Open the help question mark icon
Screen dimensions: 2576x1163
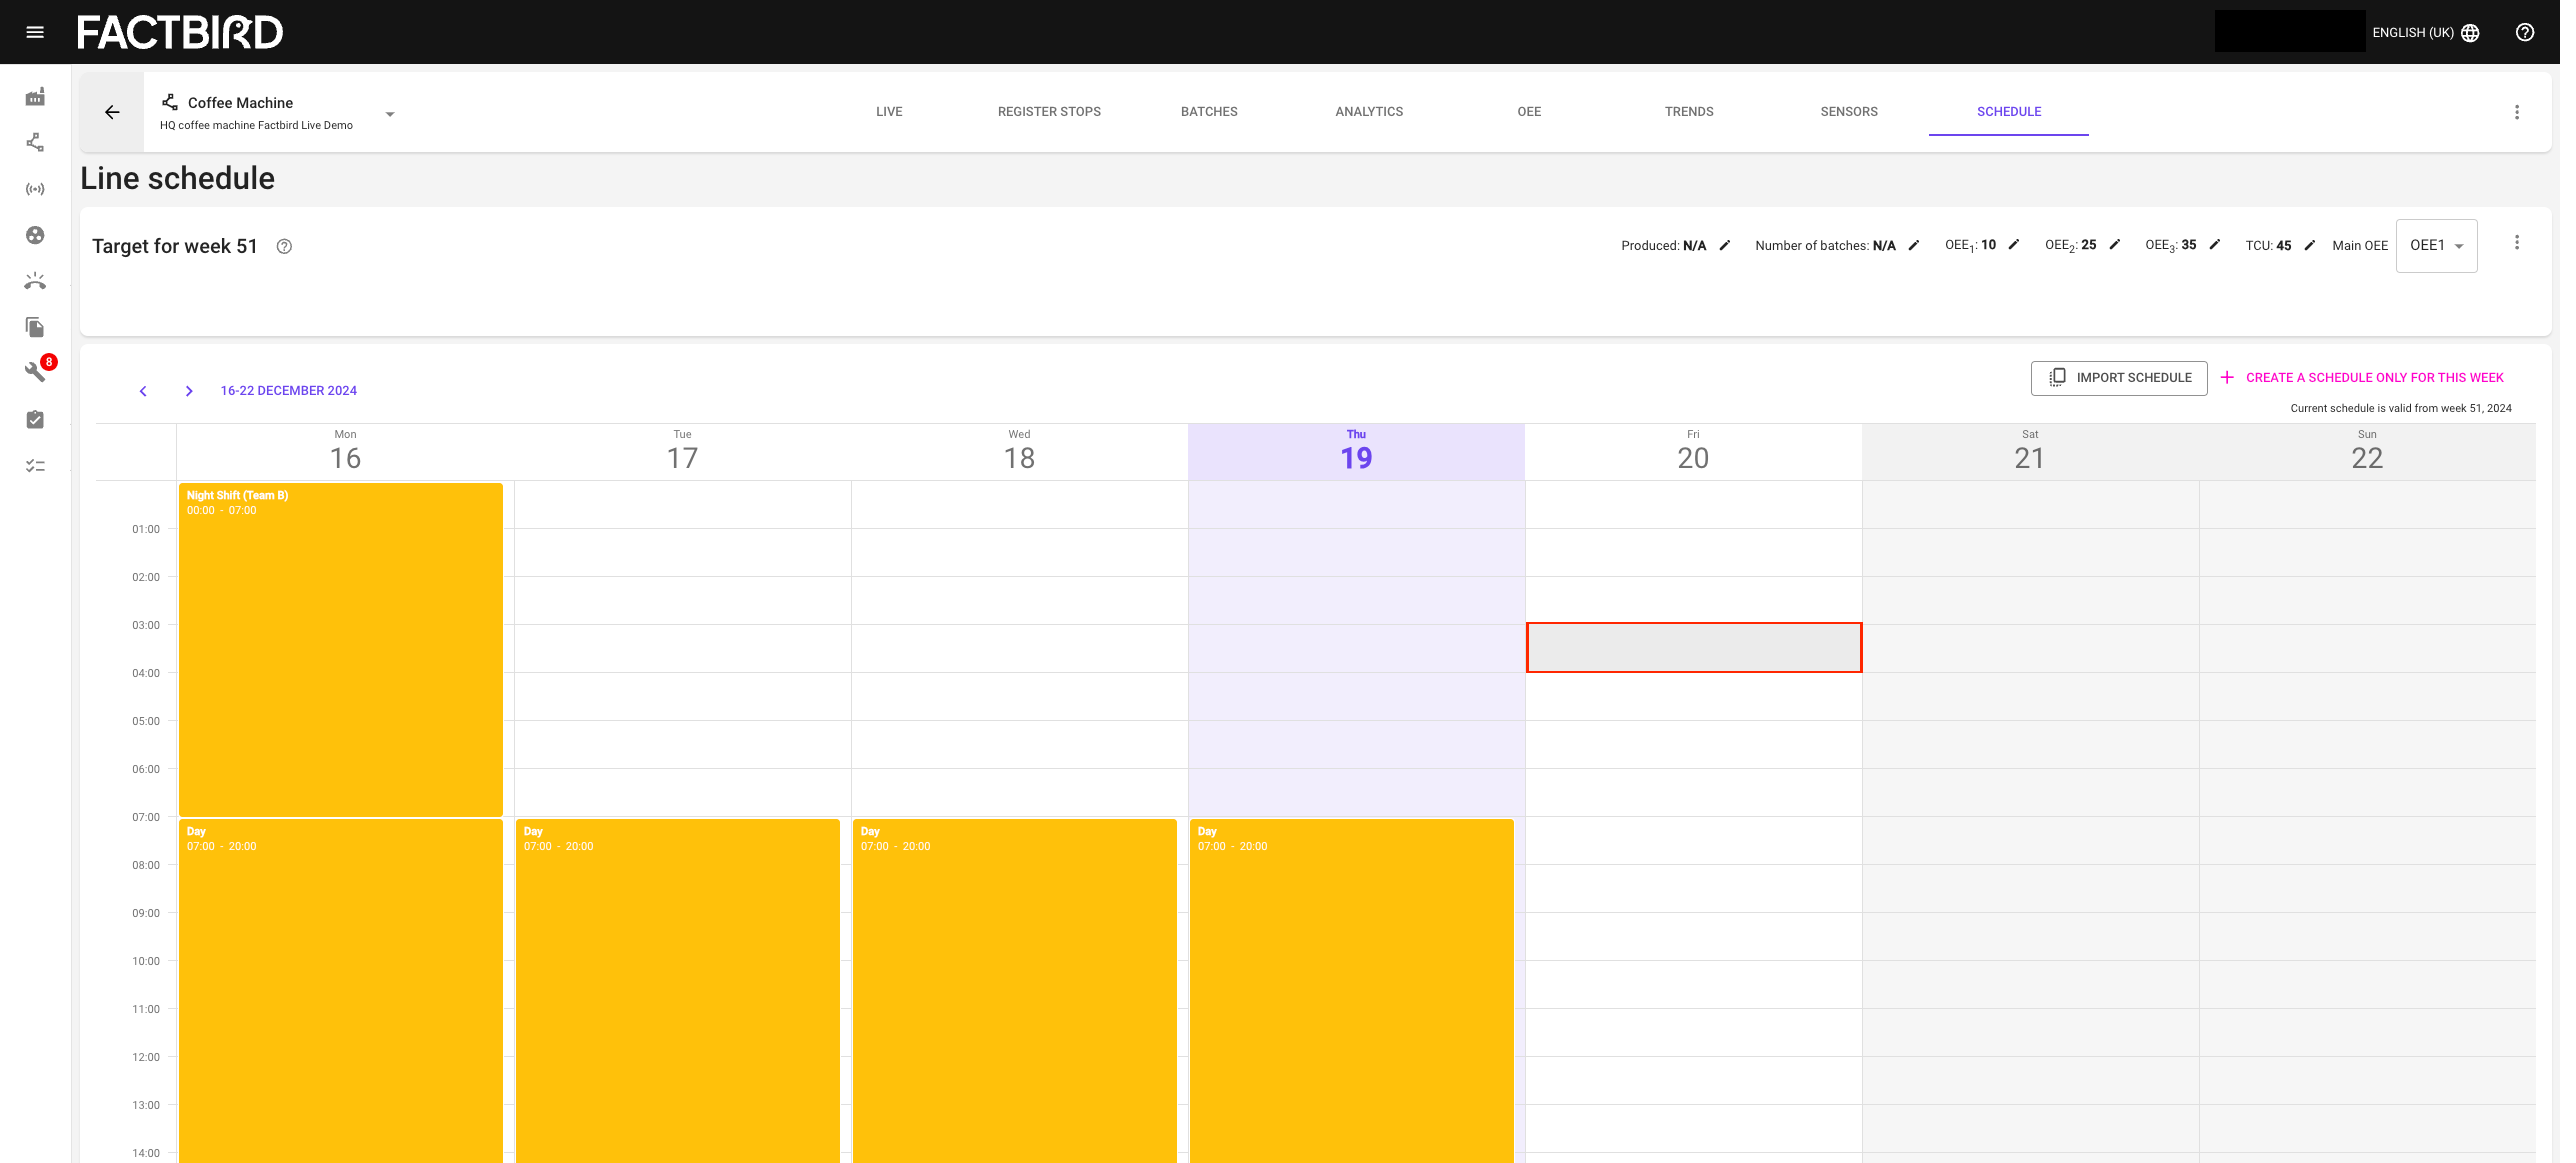tap(2525, 32)
